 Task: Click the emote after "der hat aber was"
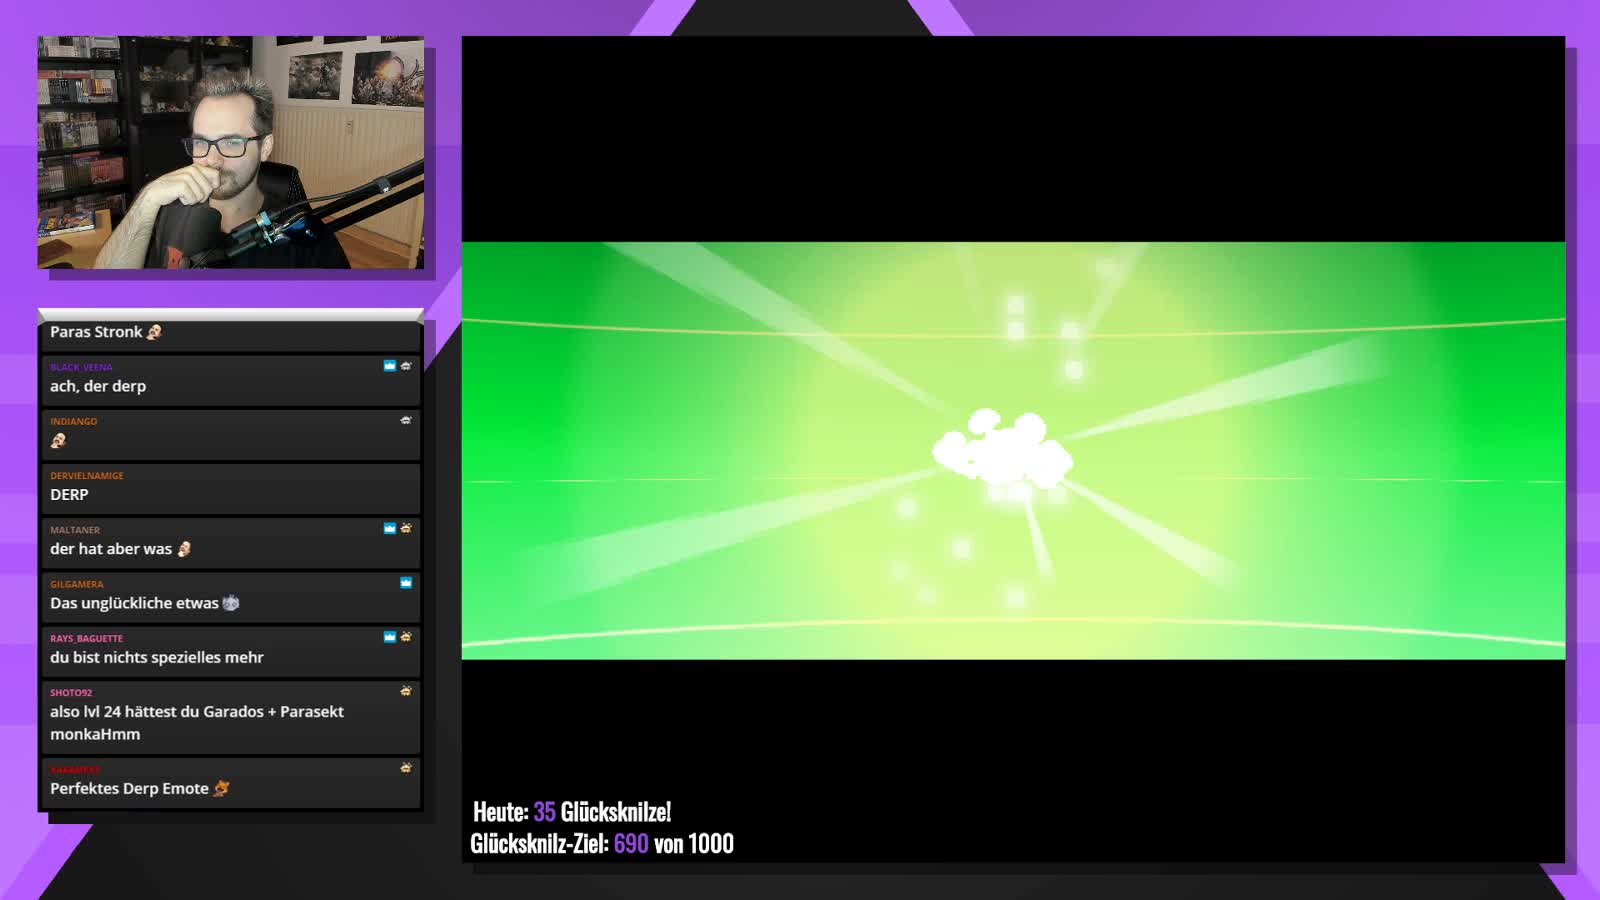coord(184,549)
